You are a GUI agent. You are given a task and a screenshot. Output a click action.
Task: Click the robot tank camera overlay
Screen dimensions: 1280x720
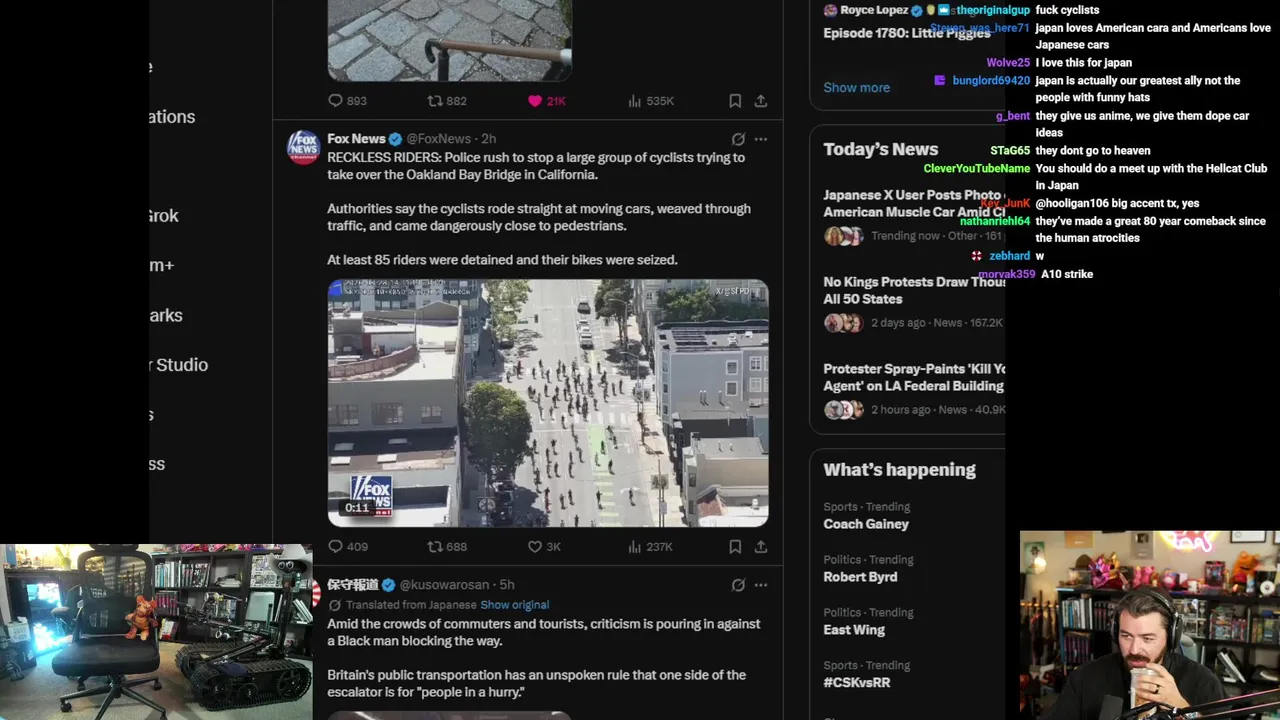pos(156,632)
